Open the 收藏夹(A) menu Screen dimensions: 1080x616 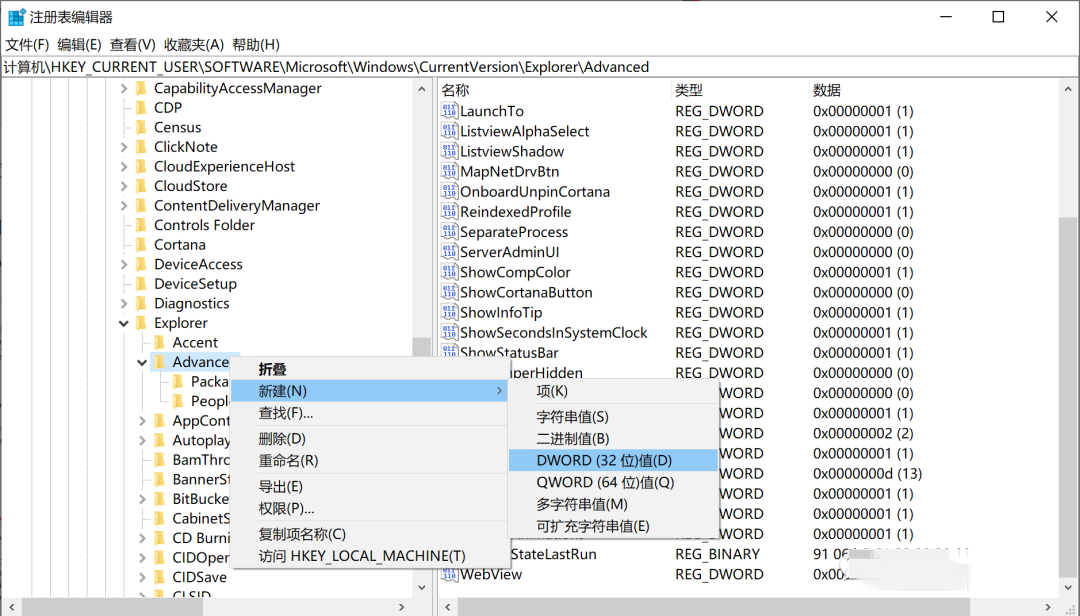click(x=194, y=45)
